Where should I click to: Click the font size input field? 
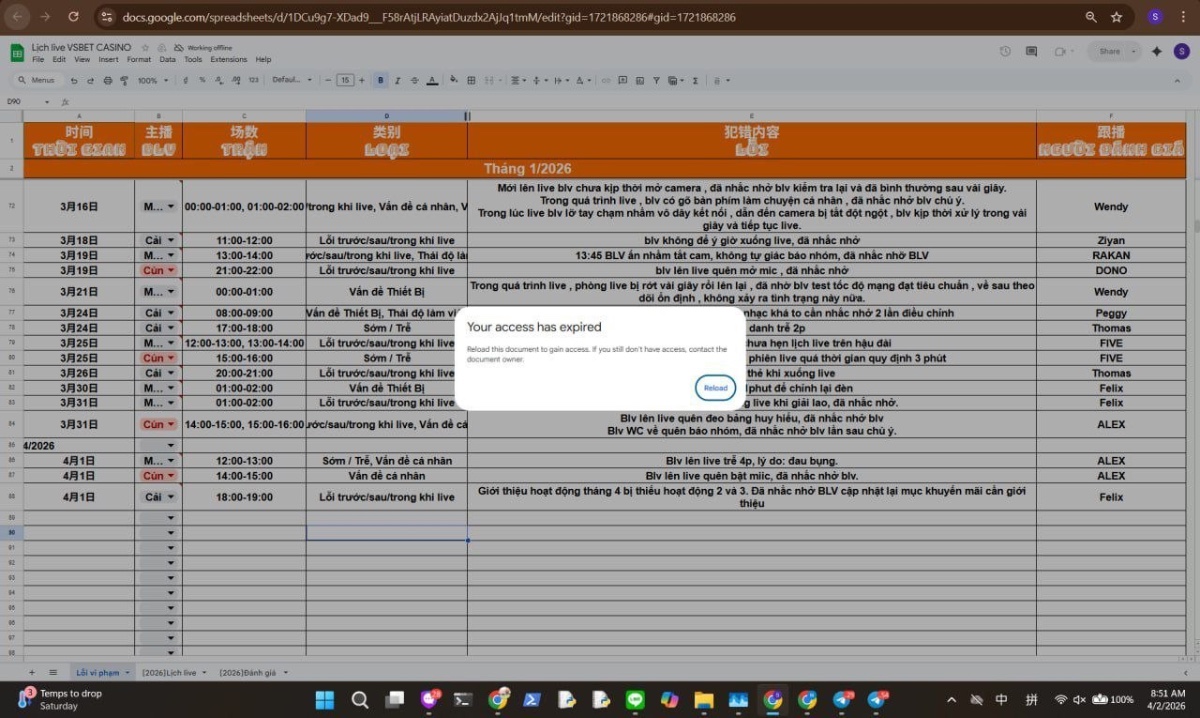point(346,80)
